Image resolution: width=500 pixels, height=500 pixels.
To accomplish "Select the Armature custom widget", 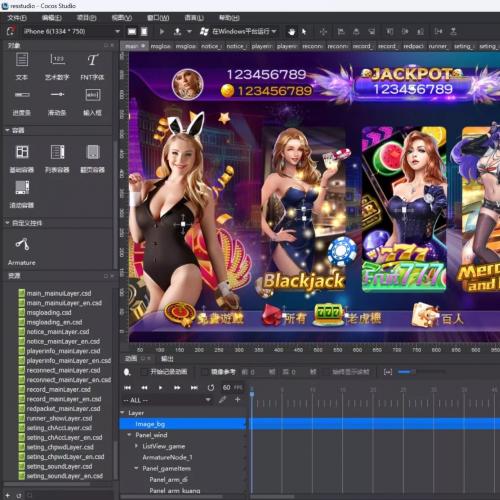I will point(22,244).
